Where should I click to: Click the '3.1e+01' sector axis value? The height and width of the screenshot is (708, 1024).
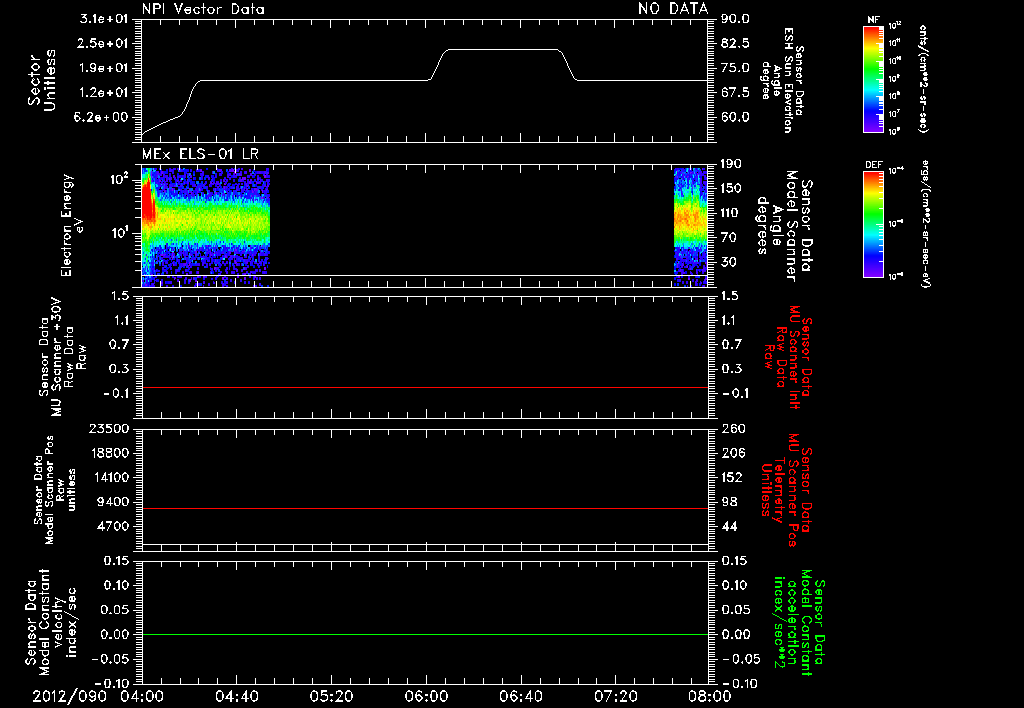(x=104, y=19)
